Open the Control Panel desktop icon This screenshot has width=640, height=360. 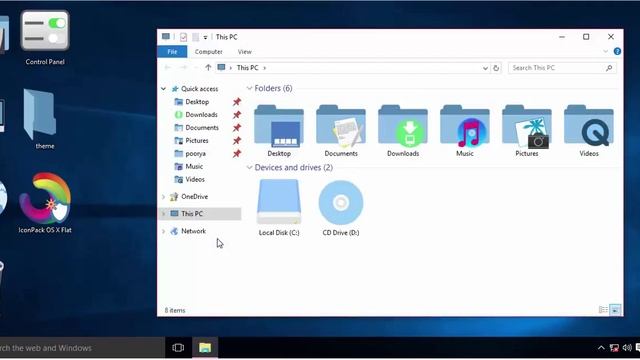tap(45, 38)
